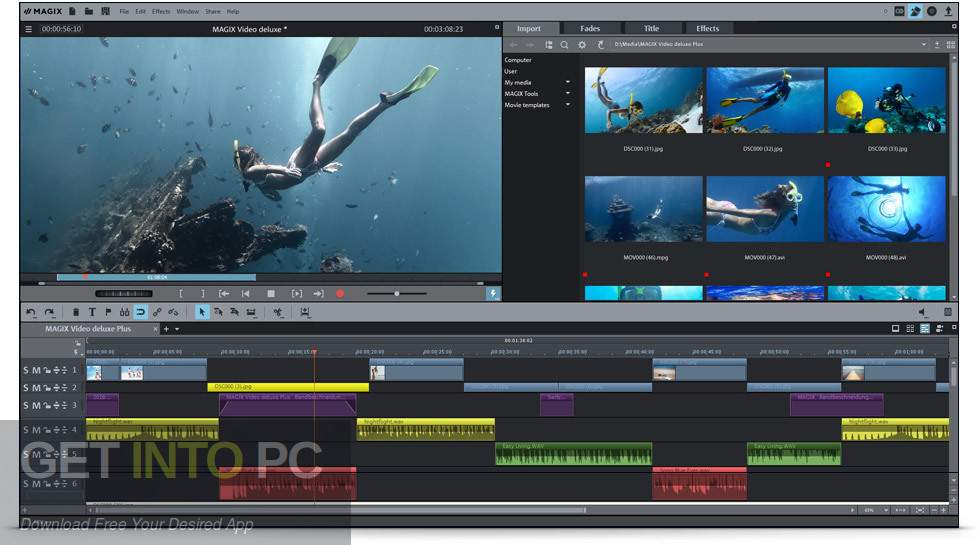Screen dimensions: 978x545
Task: Open the Media Pool path dropdown arrow
Action: [x=924, y=45]
